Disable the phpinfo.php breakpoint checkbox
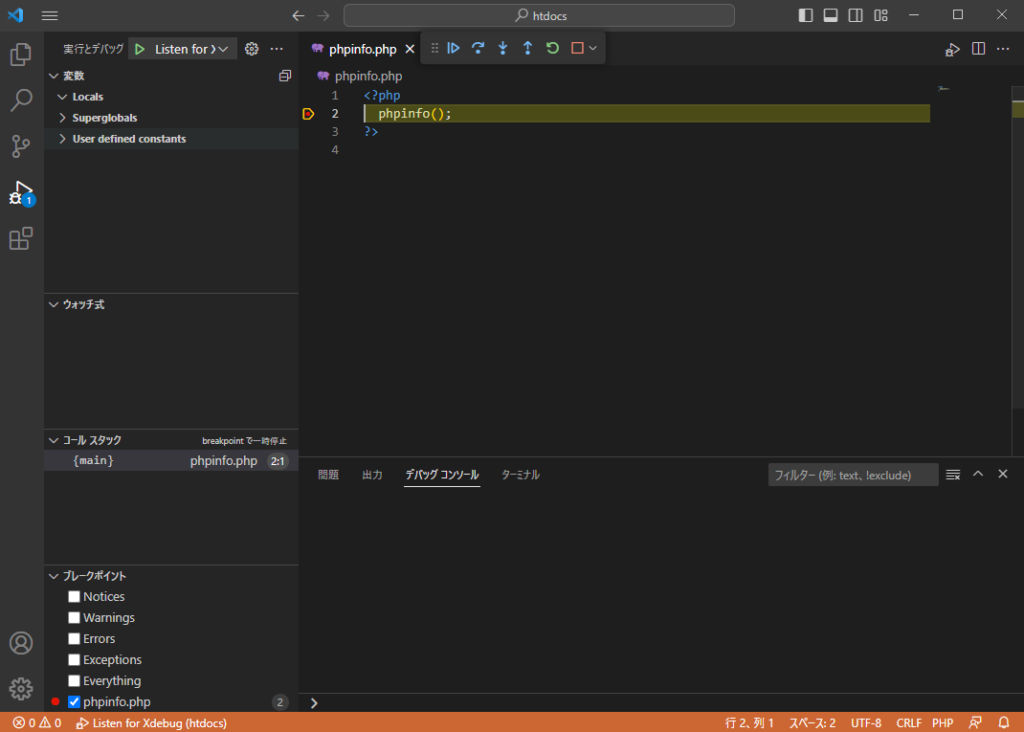This screenshot has width=1024, height=732. click(74, 702)
